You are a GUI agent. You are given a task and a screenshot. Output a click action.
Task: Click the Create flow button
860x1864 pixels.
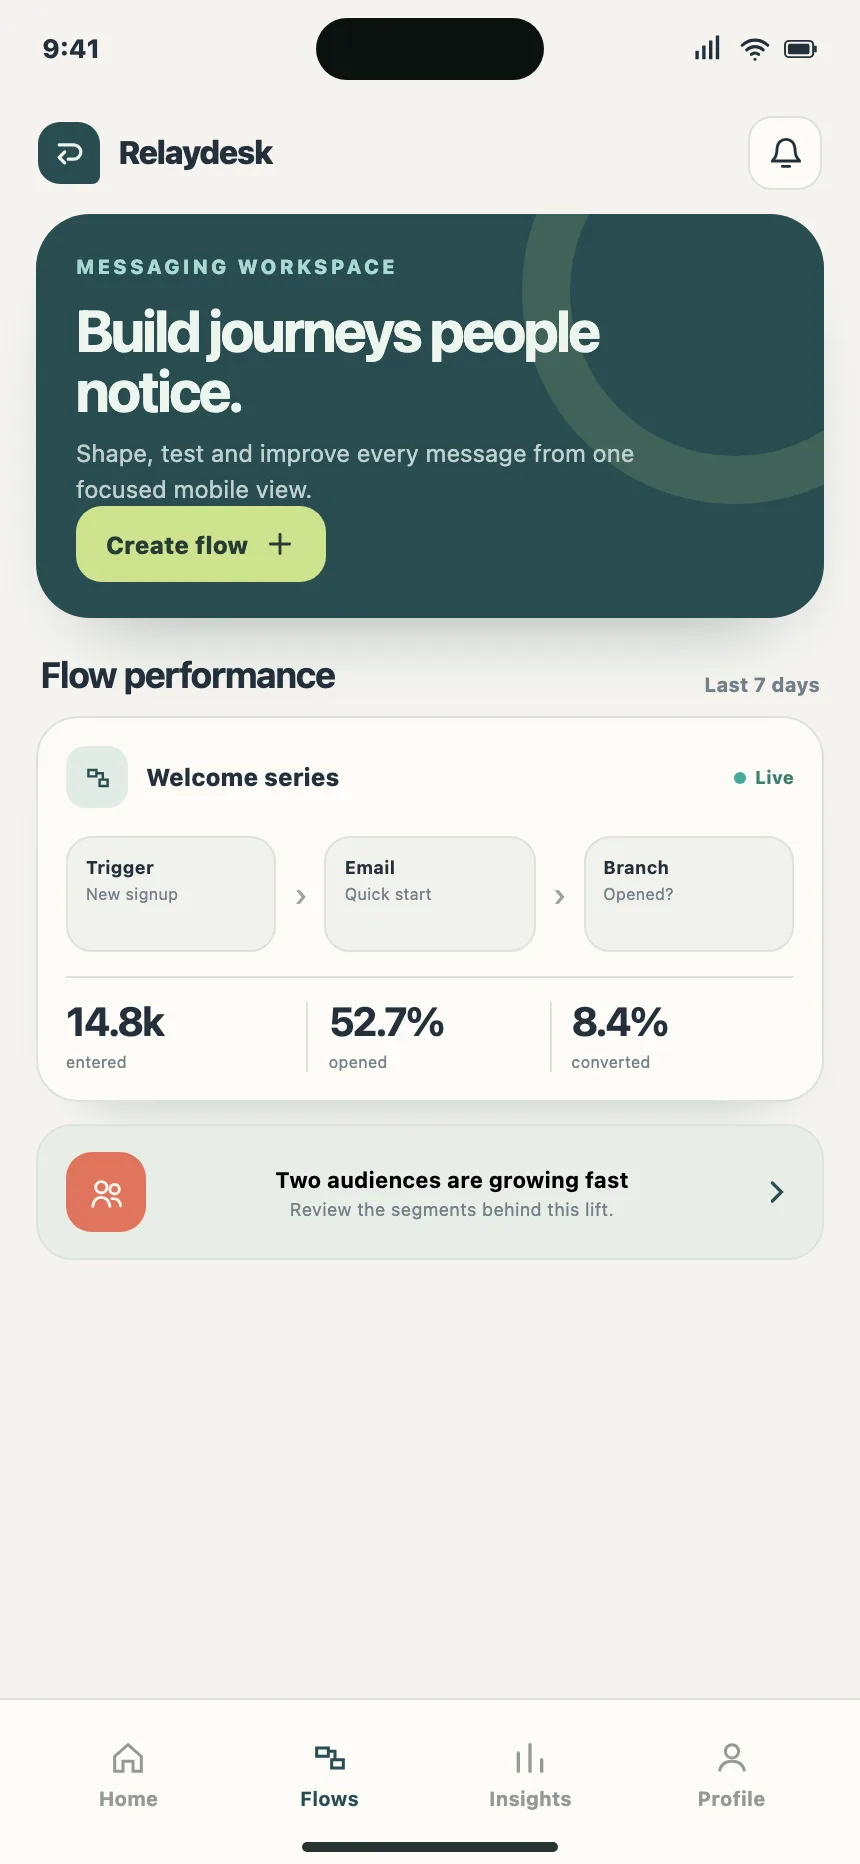pos(201,544)
